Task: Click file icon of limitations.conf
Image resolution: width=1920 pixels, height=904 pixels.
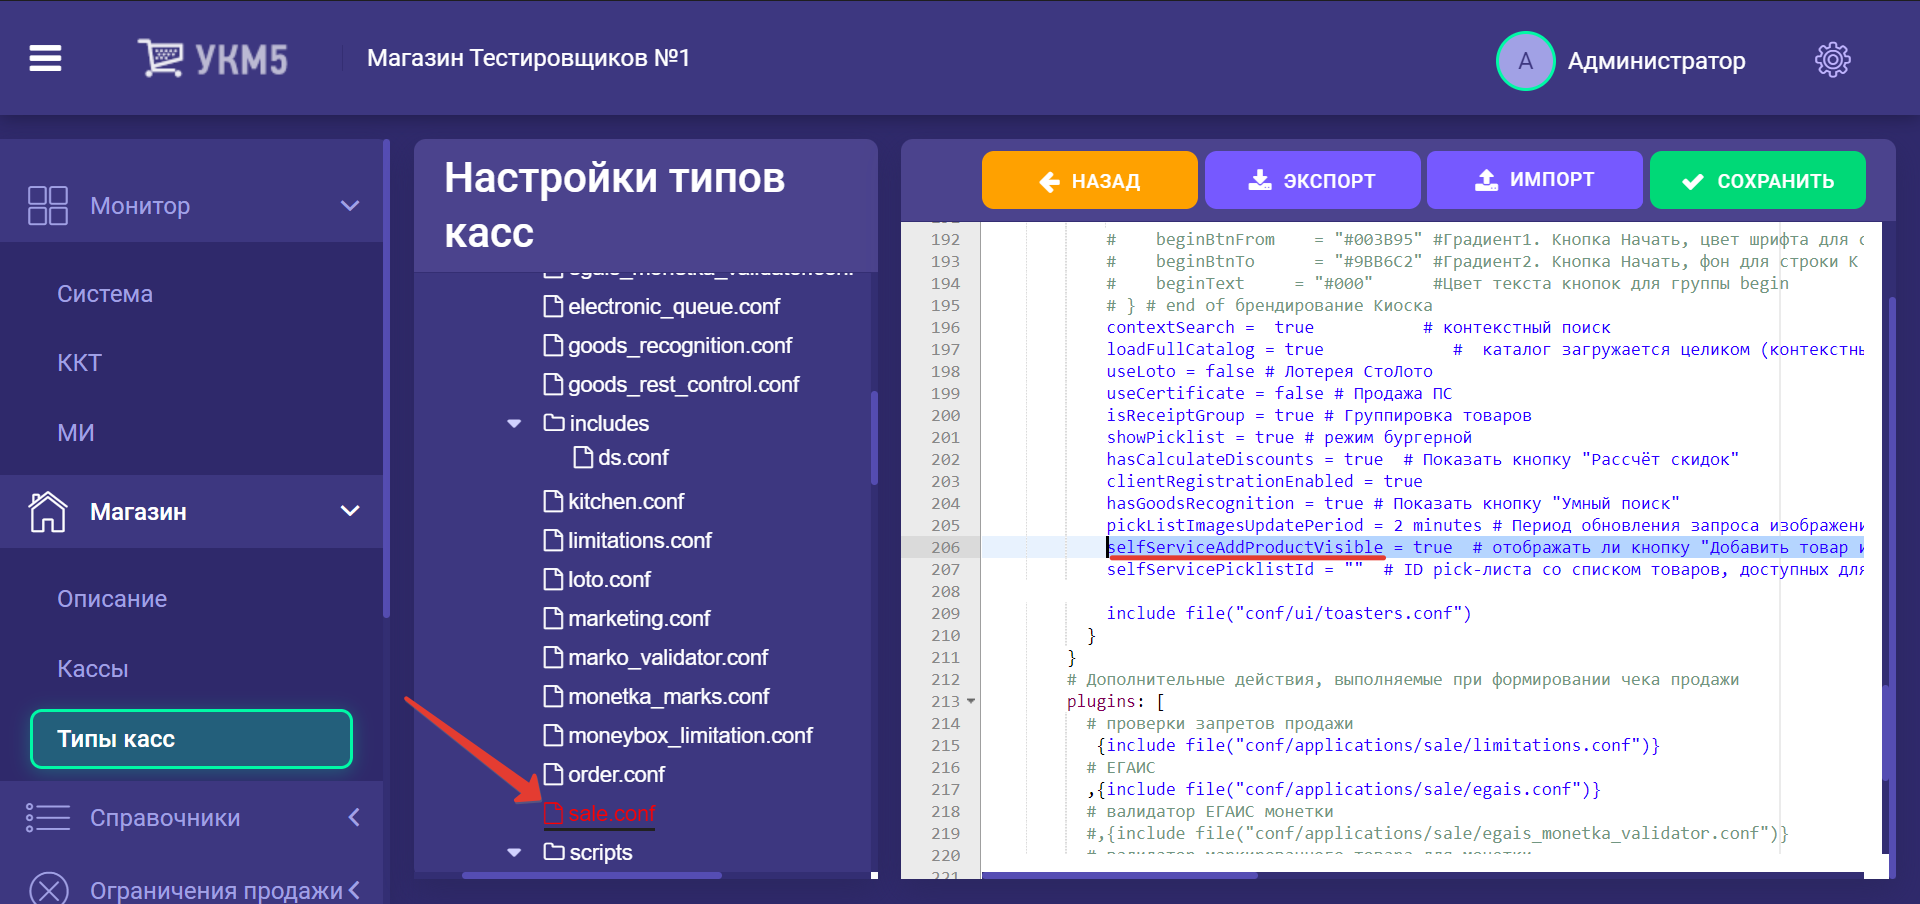Action: click(553, 540)
